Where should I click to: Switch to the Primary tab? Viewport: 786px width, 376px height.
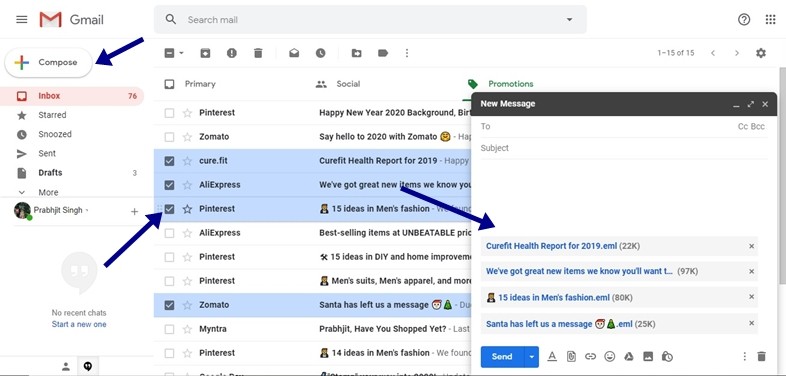point(200,84)
